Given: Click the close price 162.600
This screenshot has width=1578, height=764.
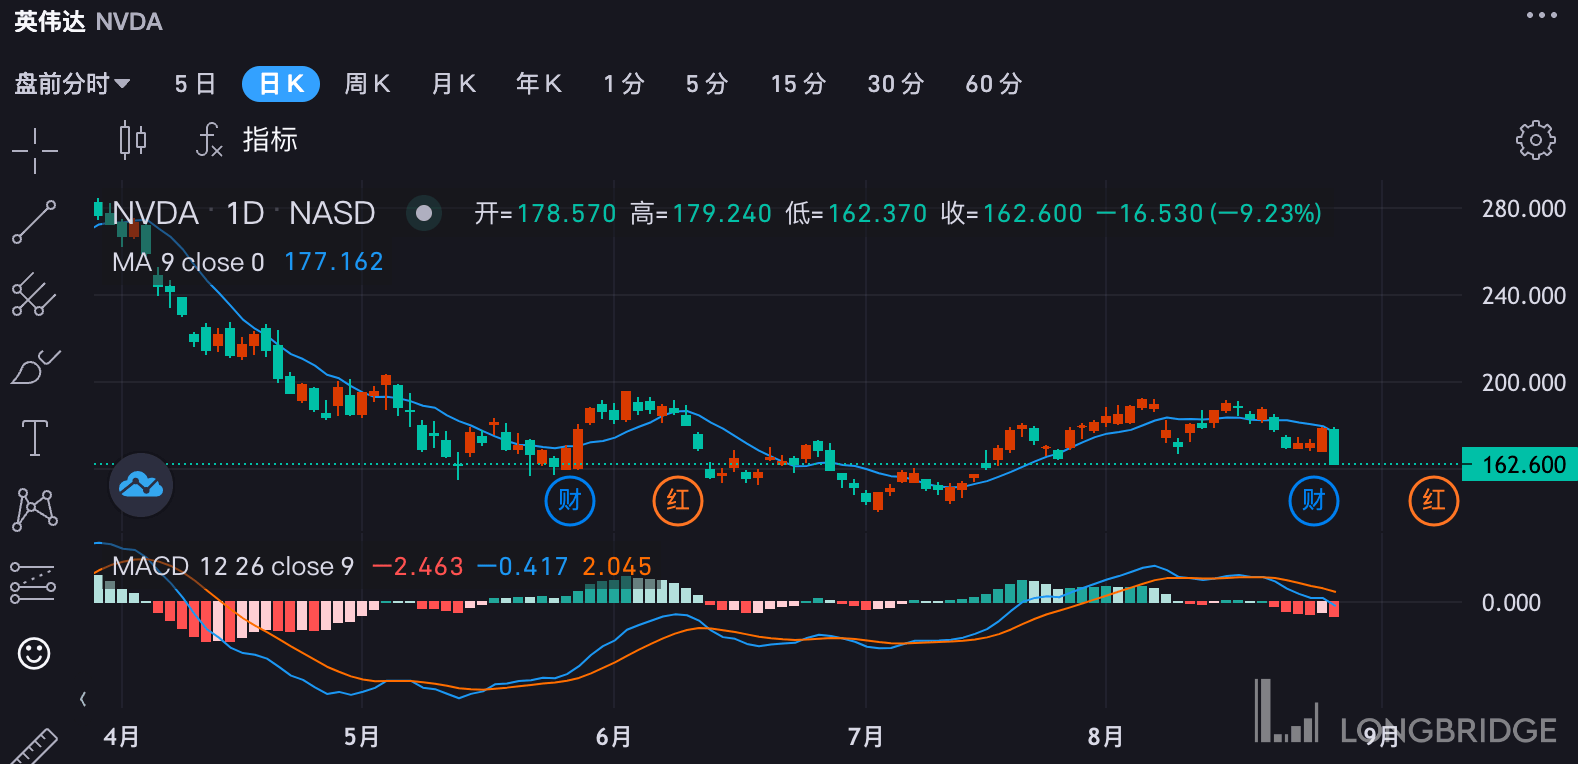Looking at the screenshot, I should point(1033,214).
